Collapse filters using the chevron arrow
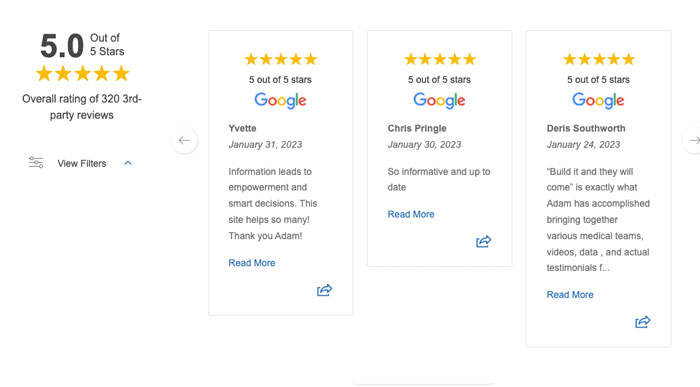Image resolution: width=700 pixels, height=387 pixels. [x=128, y=163]
